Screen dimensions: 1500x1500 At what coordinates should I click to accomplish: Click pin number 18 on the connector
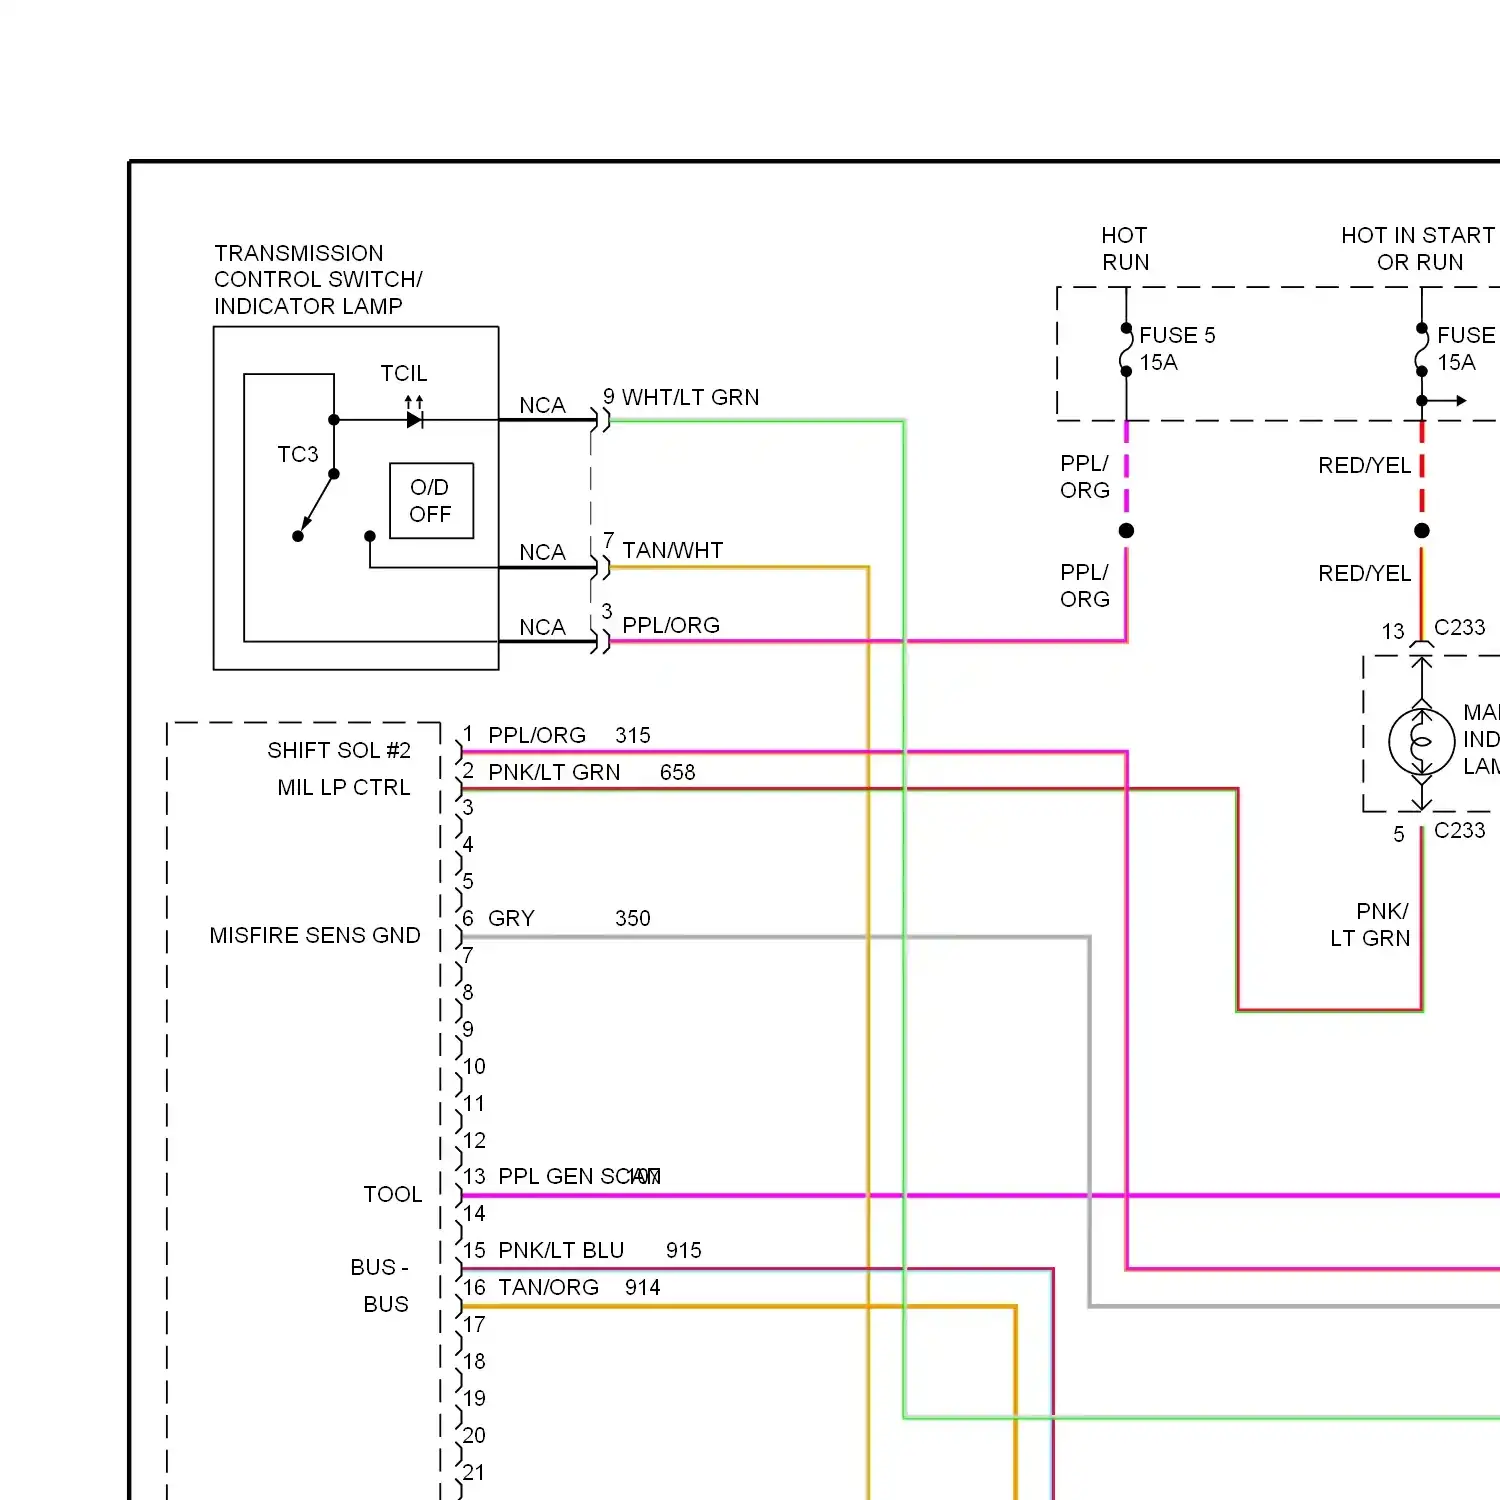pyautogui.click(x=474, y=1361)
